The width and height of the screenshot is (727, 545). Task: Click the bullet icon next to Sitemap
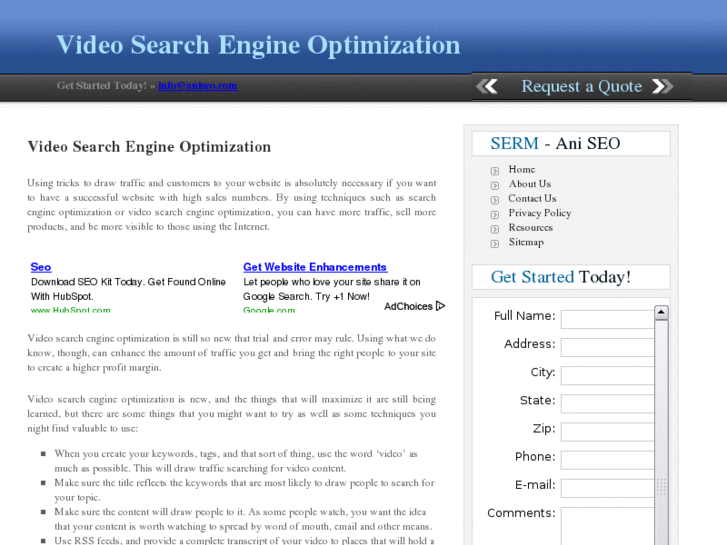495,244
